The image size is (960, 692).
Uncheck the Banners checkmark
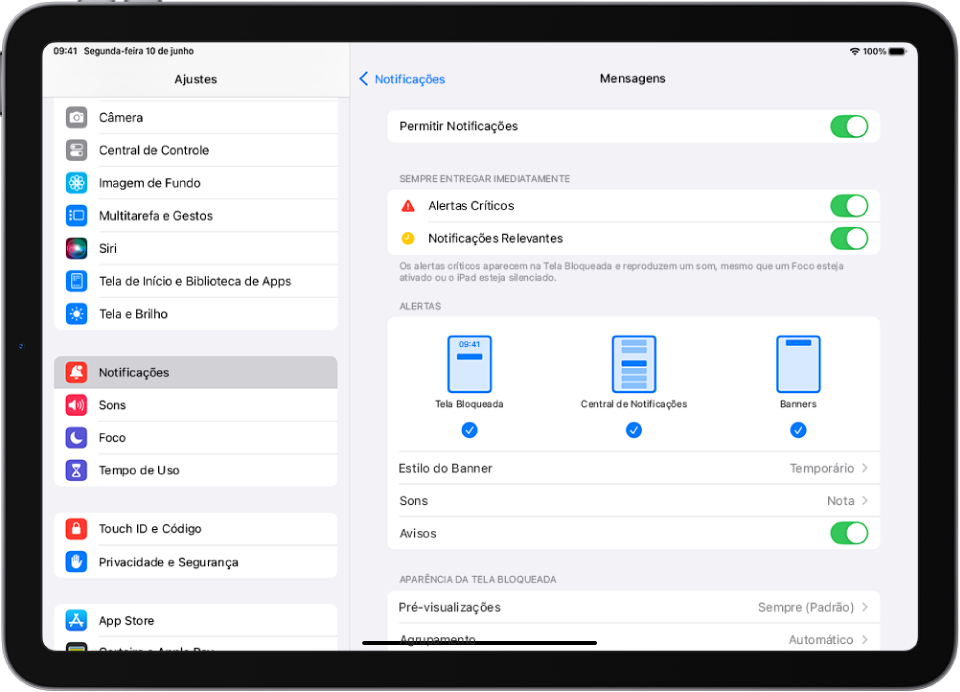[x=798, y=431]
